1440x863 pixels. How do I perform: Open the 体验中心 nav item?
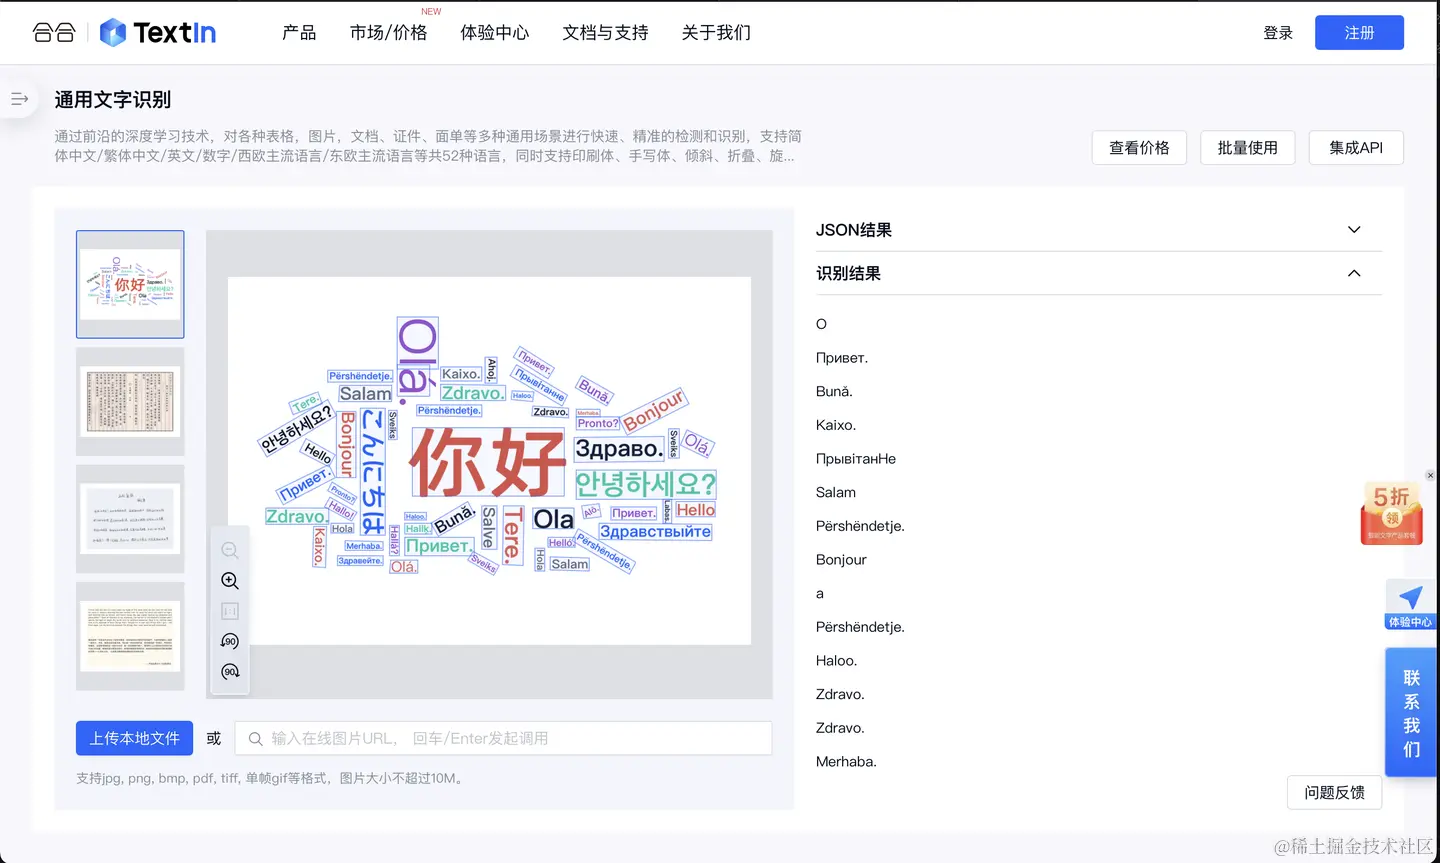point(495,33)
